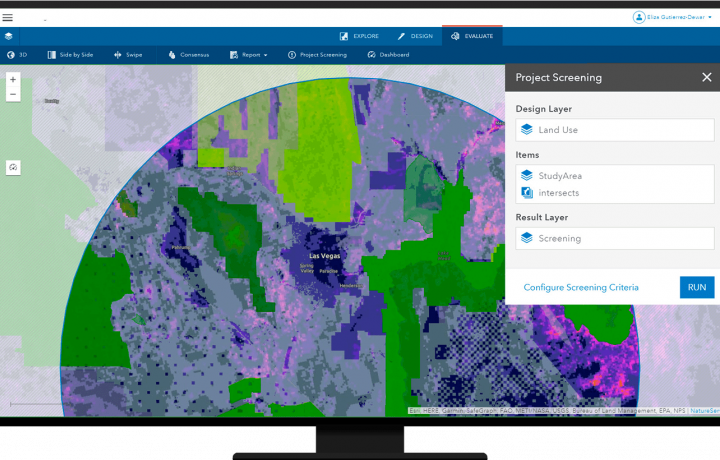Click the intersects icon

tap(527, 193)
